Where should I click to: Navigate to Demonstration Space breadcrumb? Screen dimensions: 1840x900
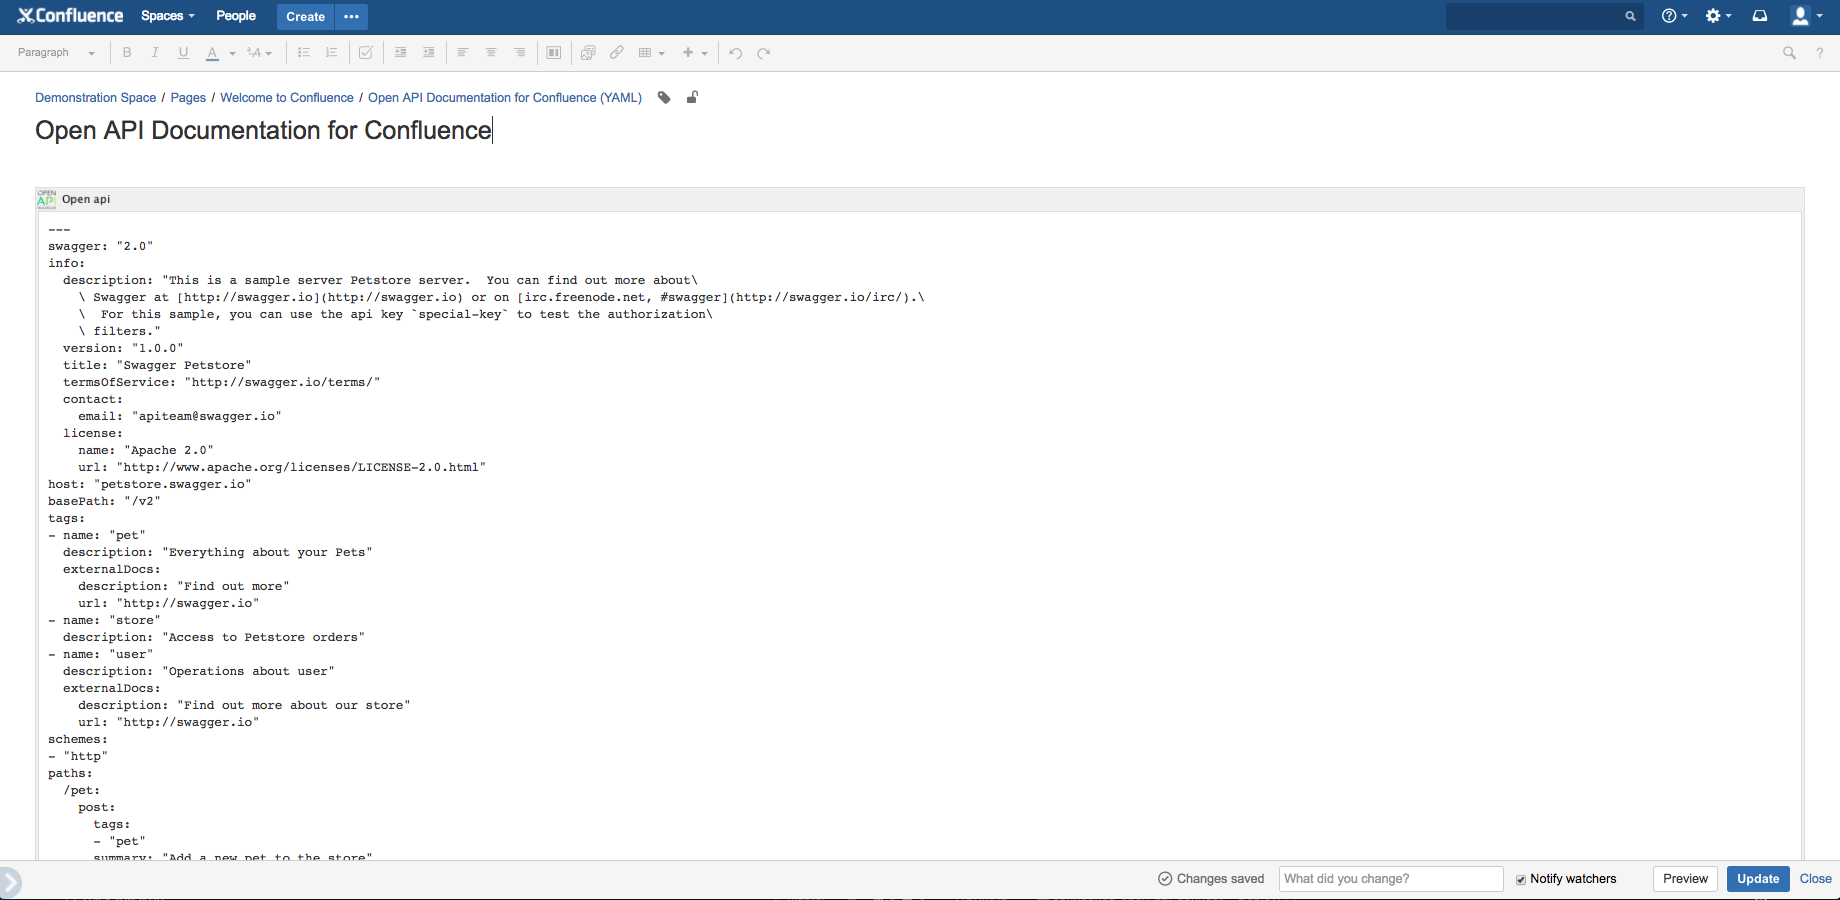[95, 98]
